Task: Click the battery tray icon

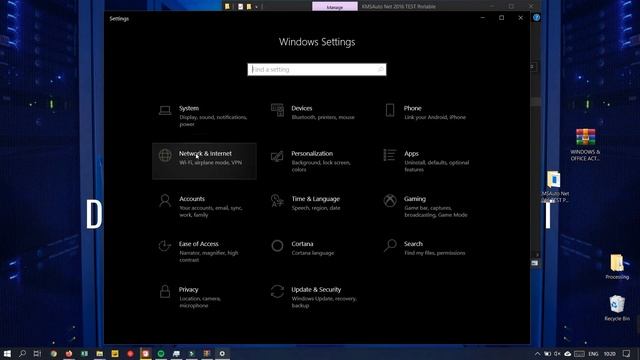Action: coord(547,354)
